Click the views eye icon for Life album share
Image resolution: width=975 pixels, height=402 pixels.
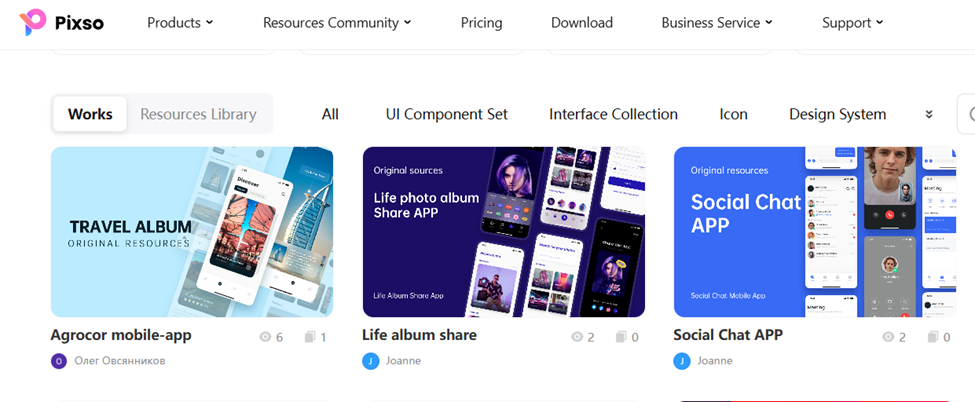click(x=577, y=337)
